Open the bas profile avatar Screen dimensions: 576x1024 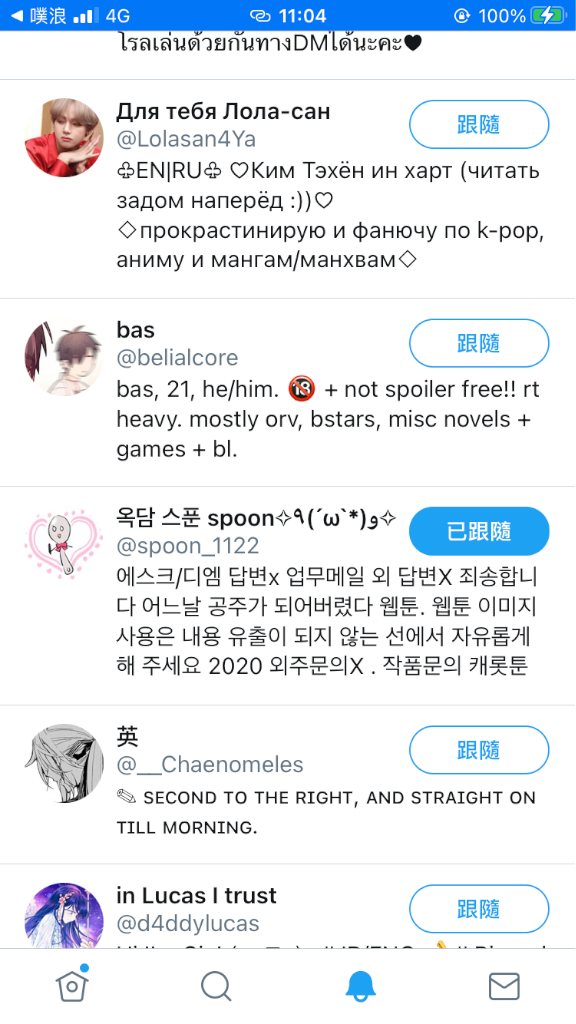pos(64,357)
